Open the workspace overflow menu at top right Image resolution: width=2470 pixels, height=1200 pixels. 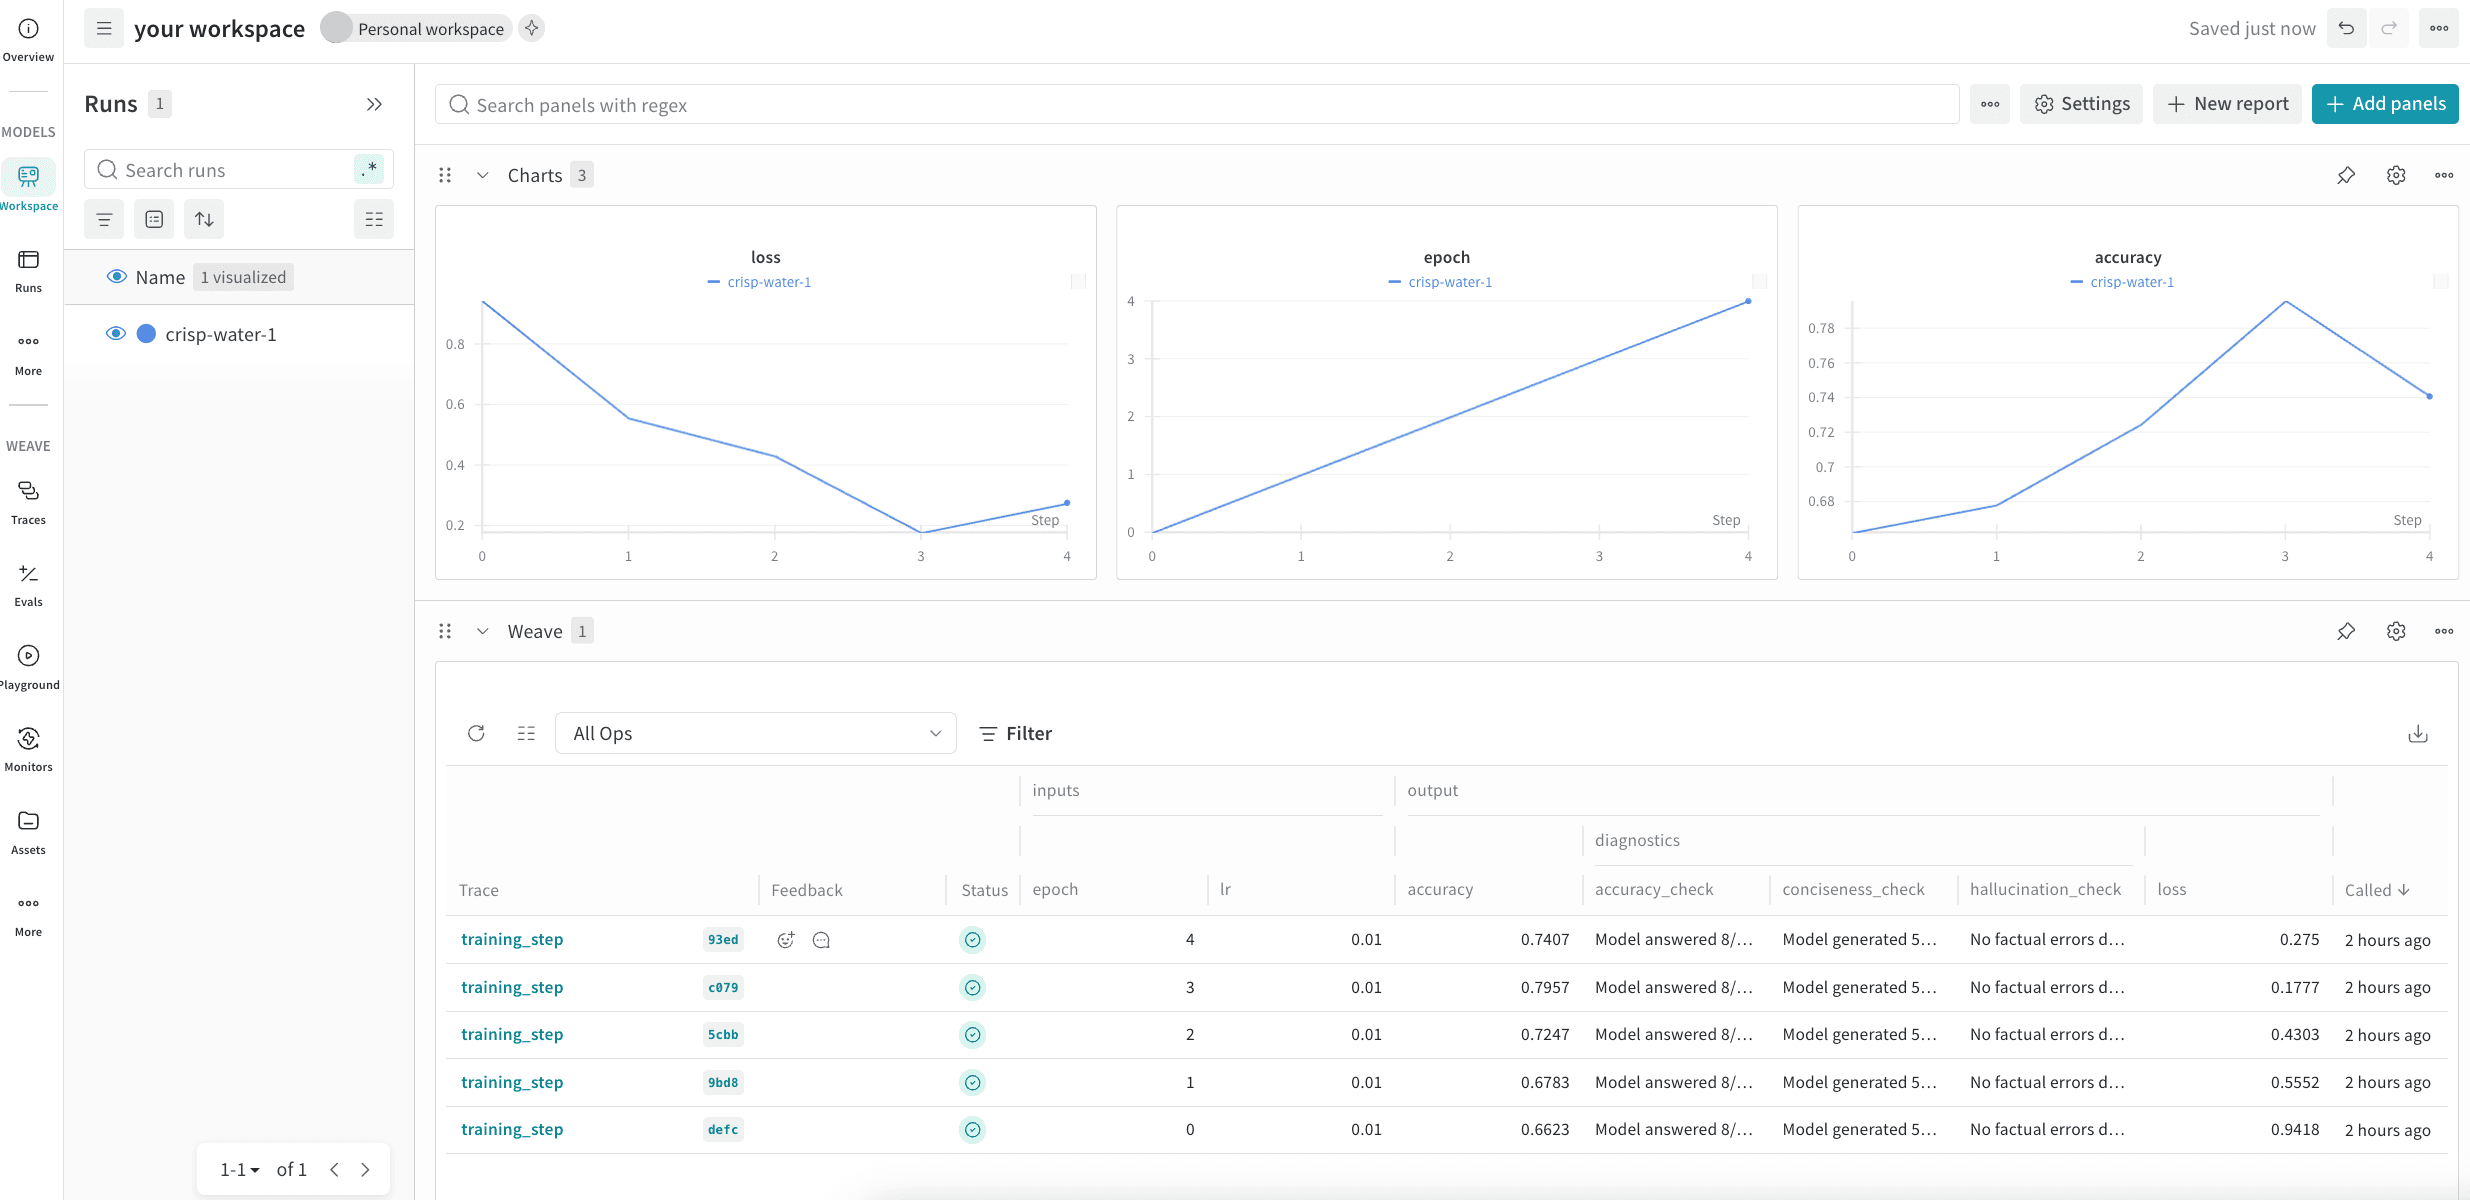(2438, 28)
